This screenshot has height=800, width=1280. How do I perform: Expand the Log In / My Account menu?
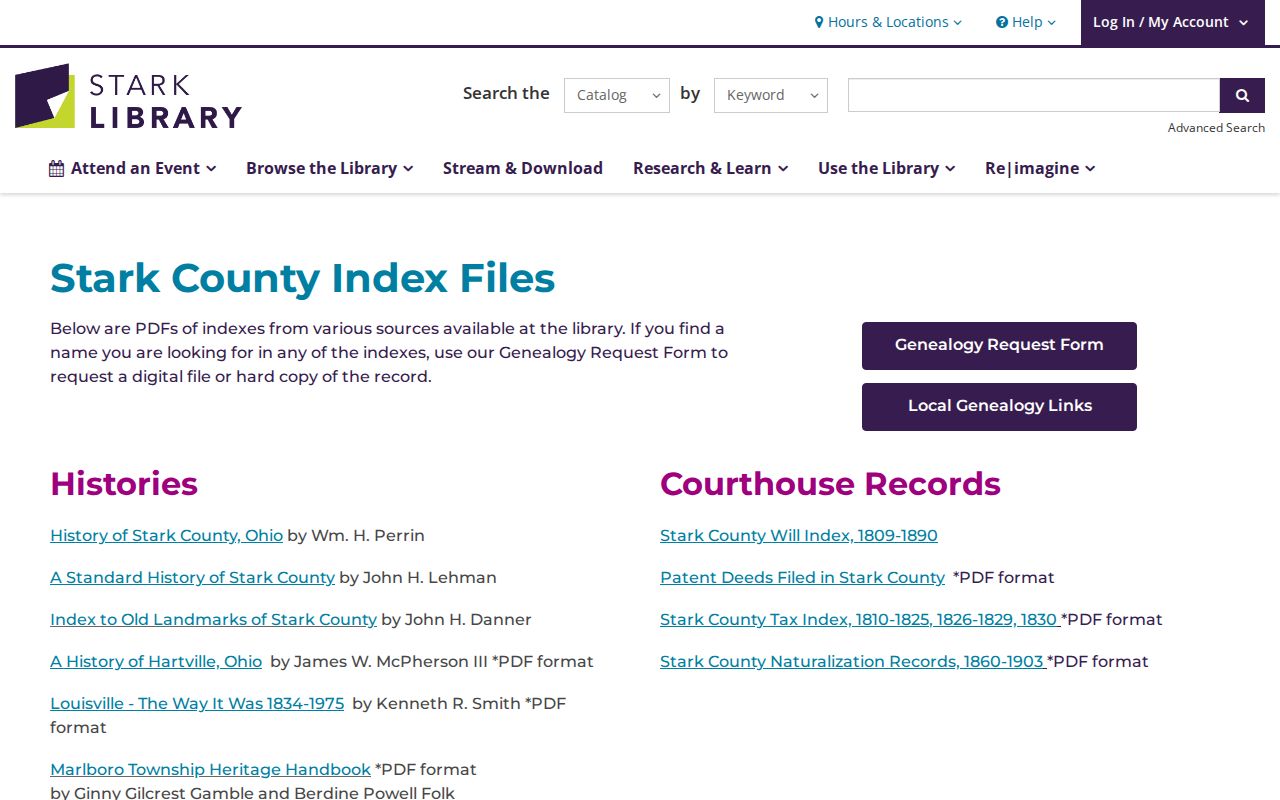[1173, 22]
